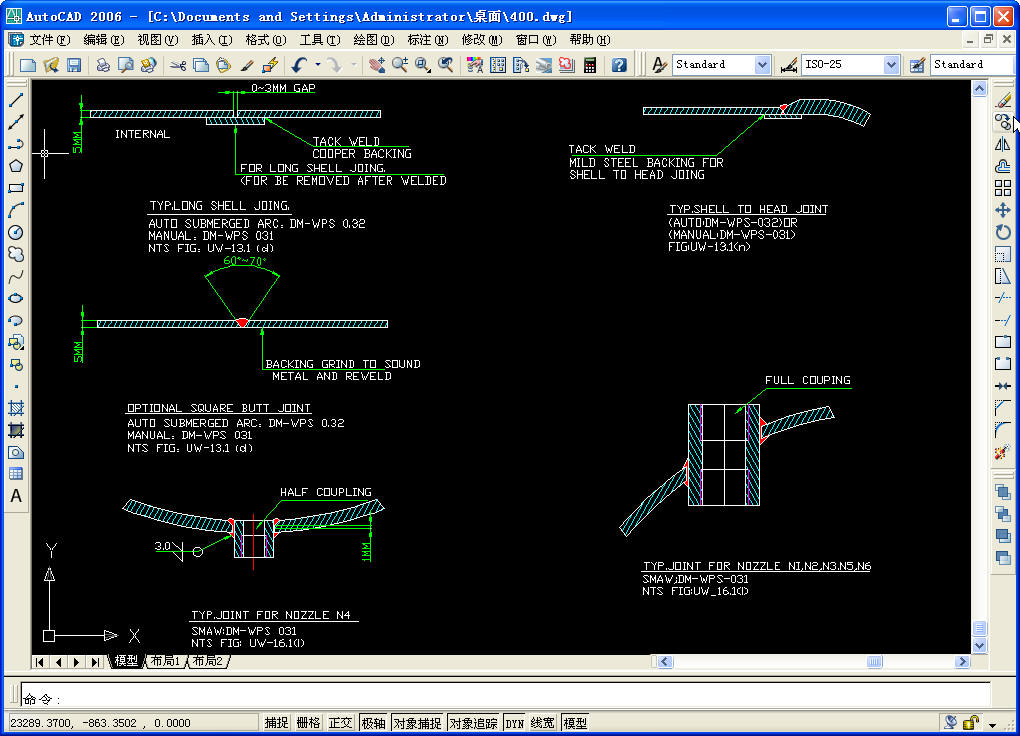
Task: Activate the Trim tool
Action: pyautogui.click(x=1003, y=299)
